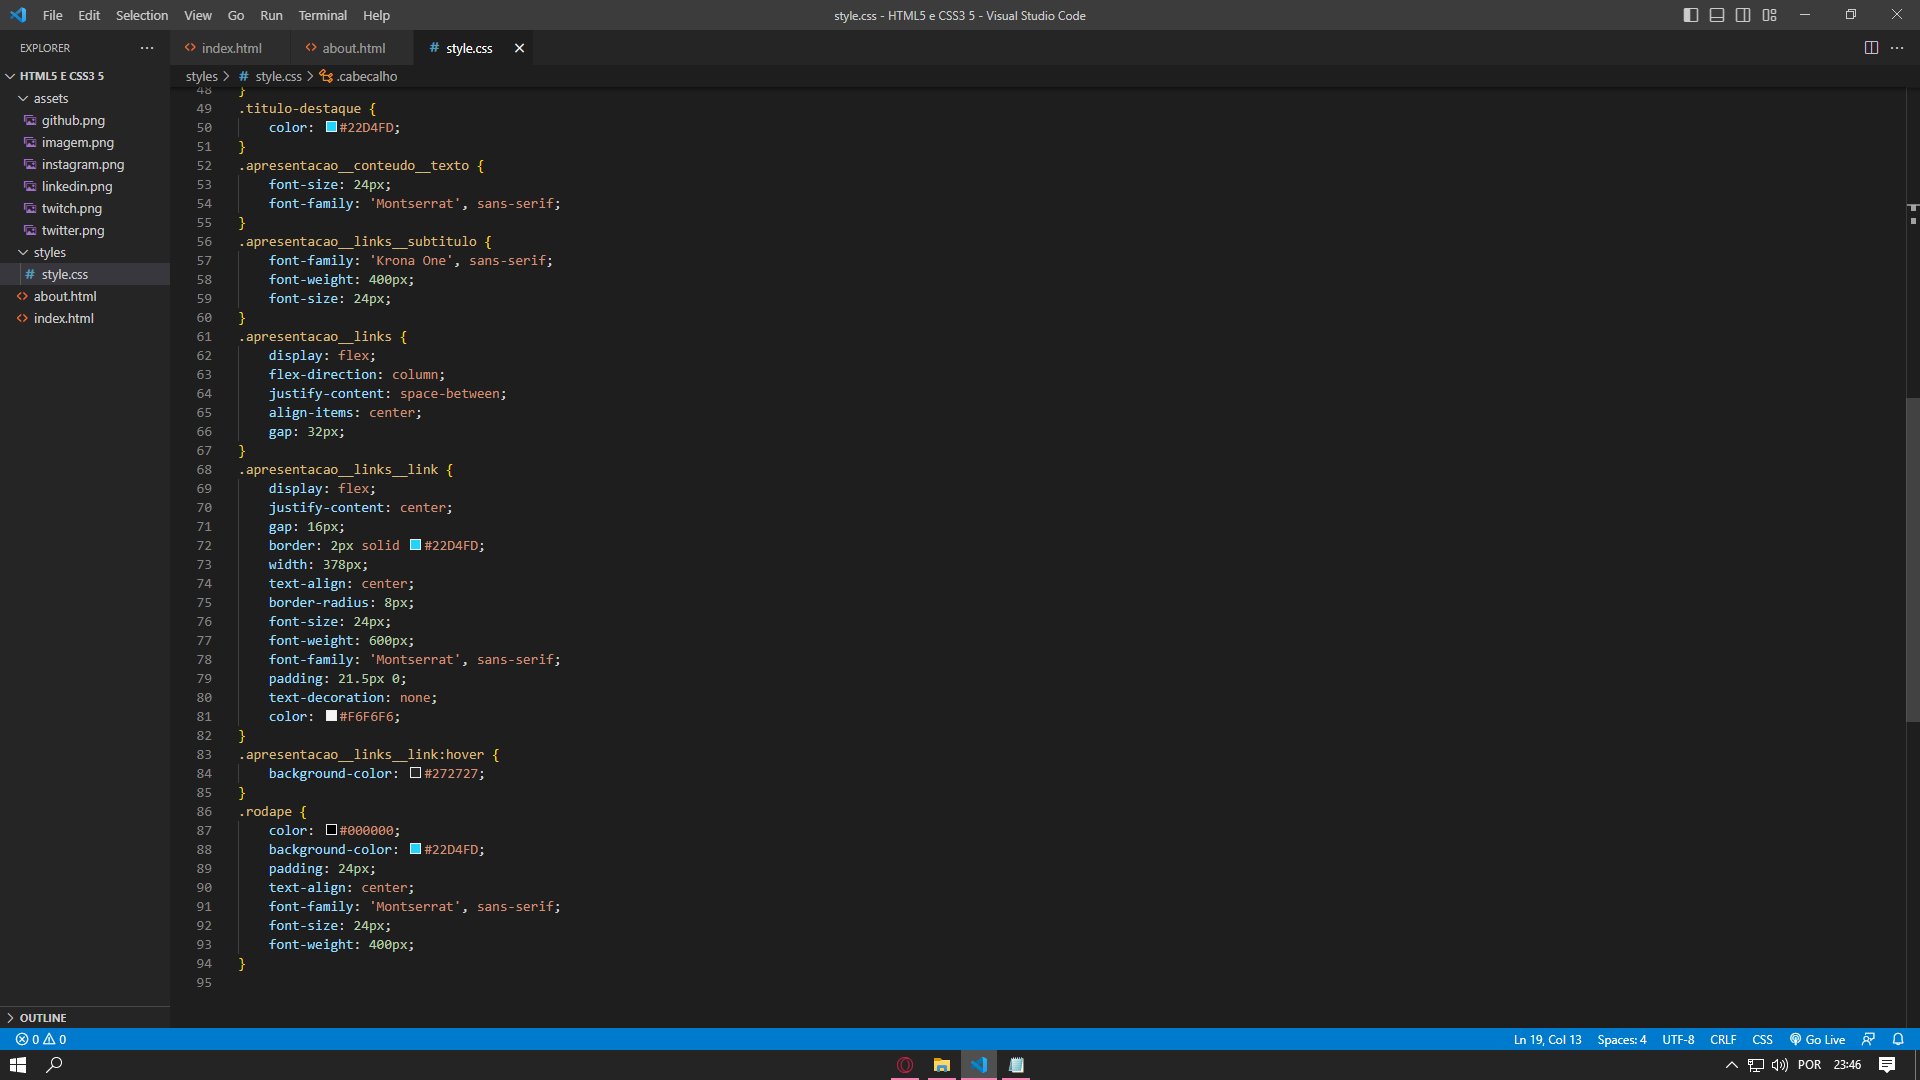Click the style.css breadcrumb segment

click(x=270, y=76)
